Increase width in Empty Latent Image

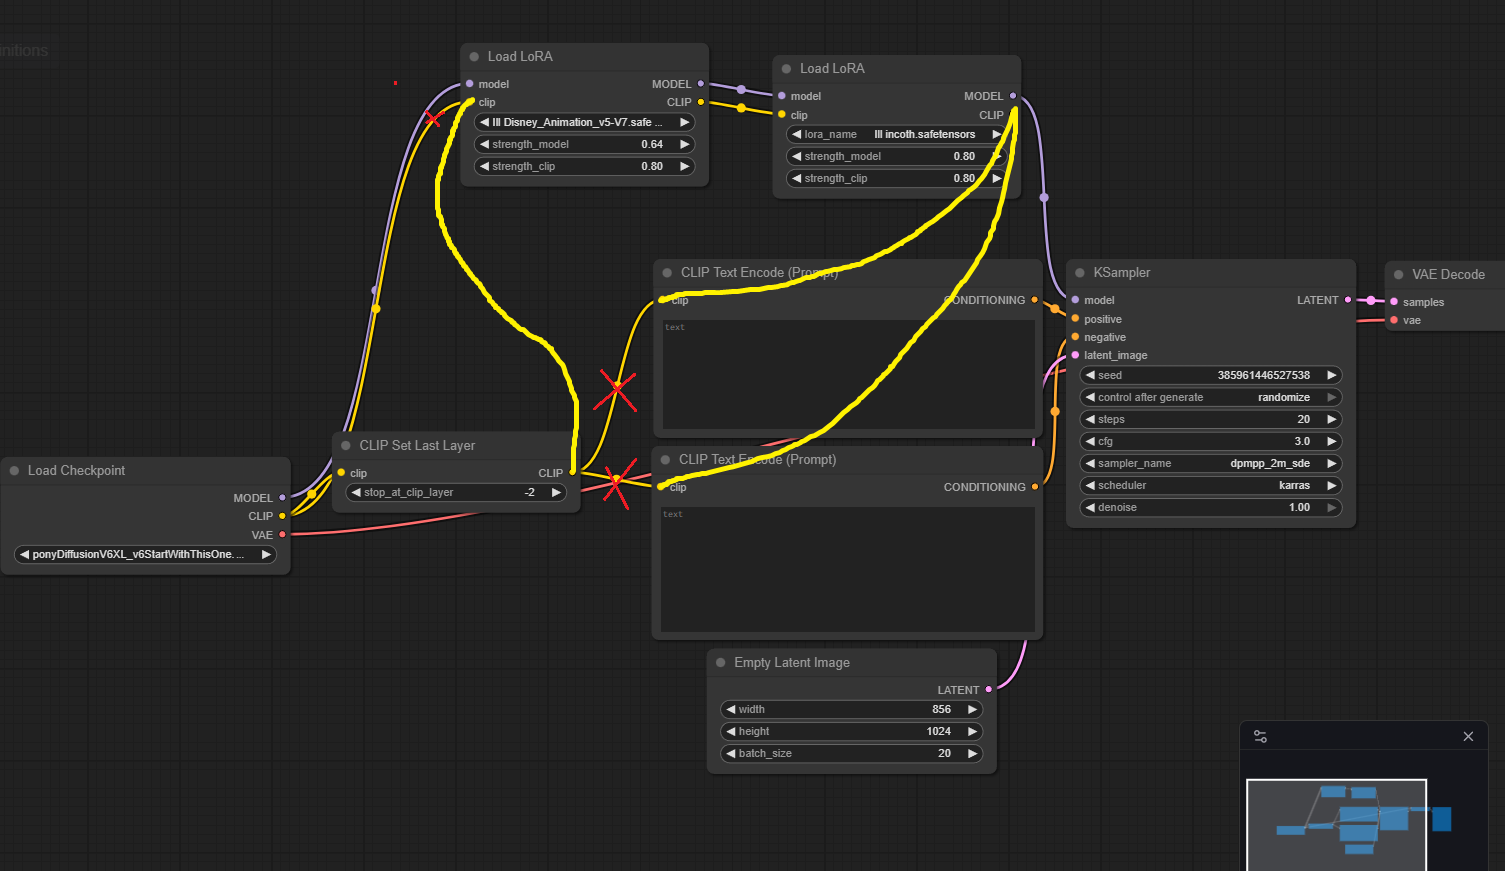972,710
